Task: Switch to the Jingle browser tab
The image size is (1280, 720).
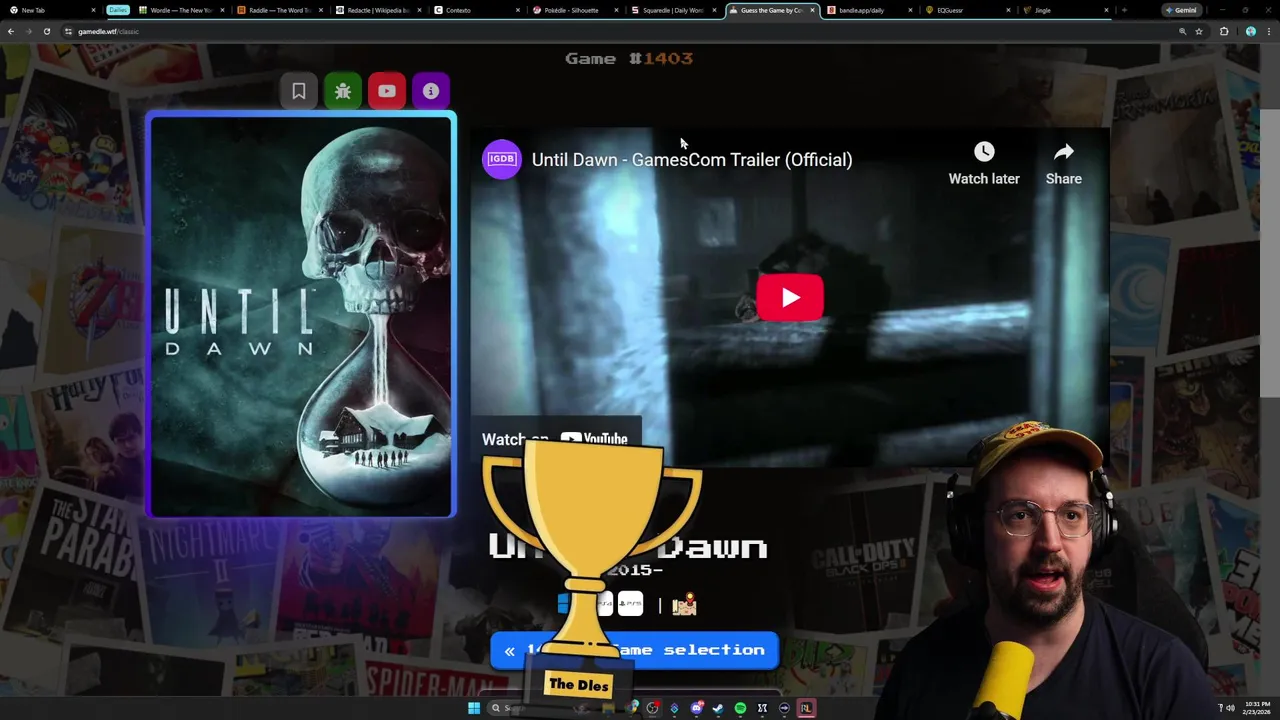Action: pyautogui.click(x=1063, y=10)
